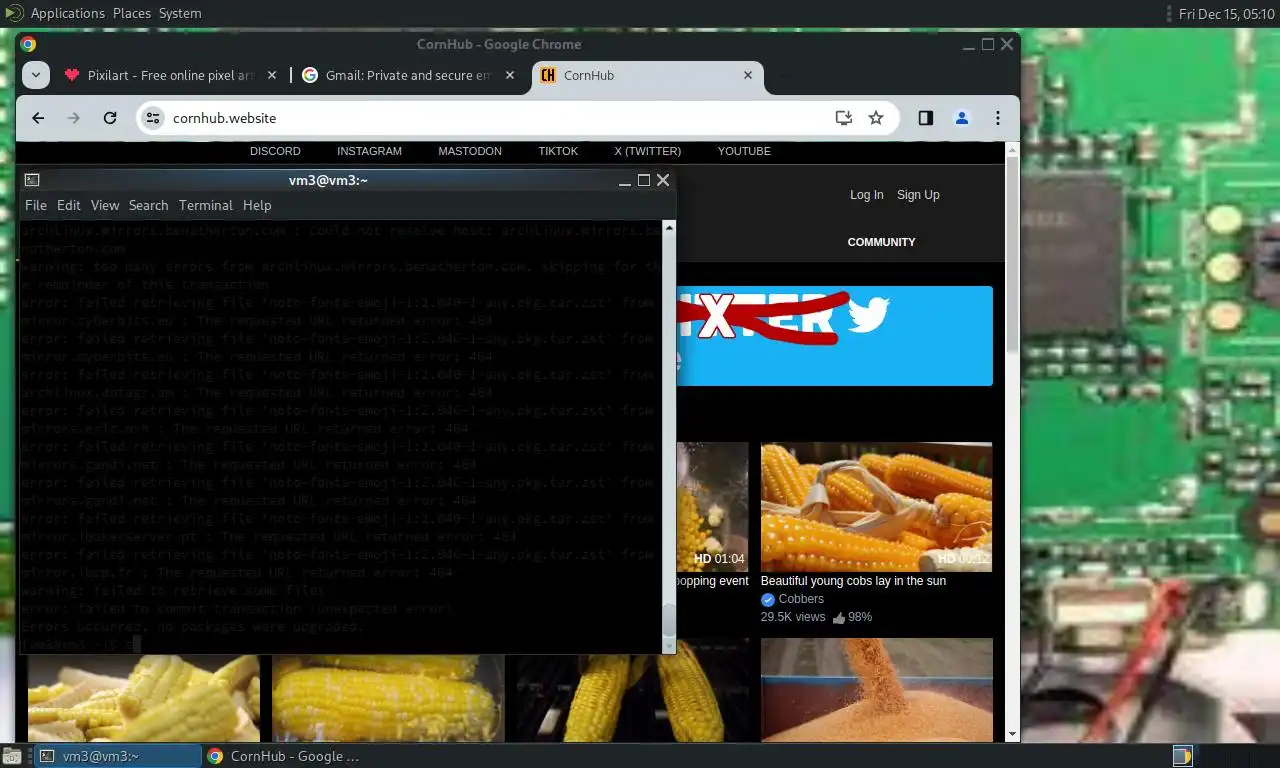Click the terminal scrollbar down arrow
Screen dimensions: 1280x768
pyautogui.click(x=669, y=647)
